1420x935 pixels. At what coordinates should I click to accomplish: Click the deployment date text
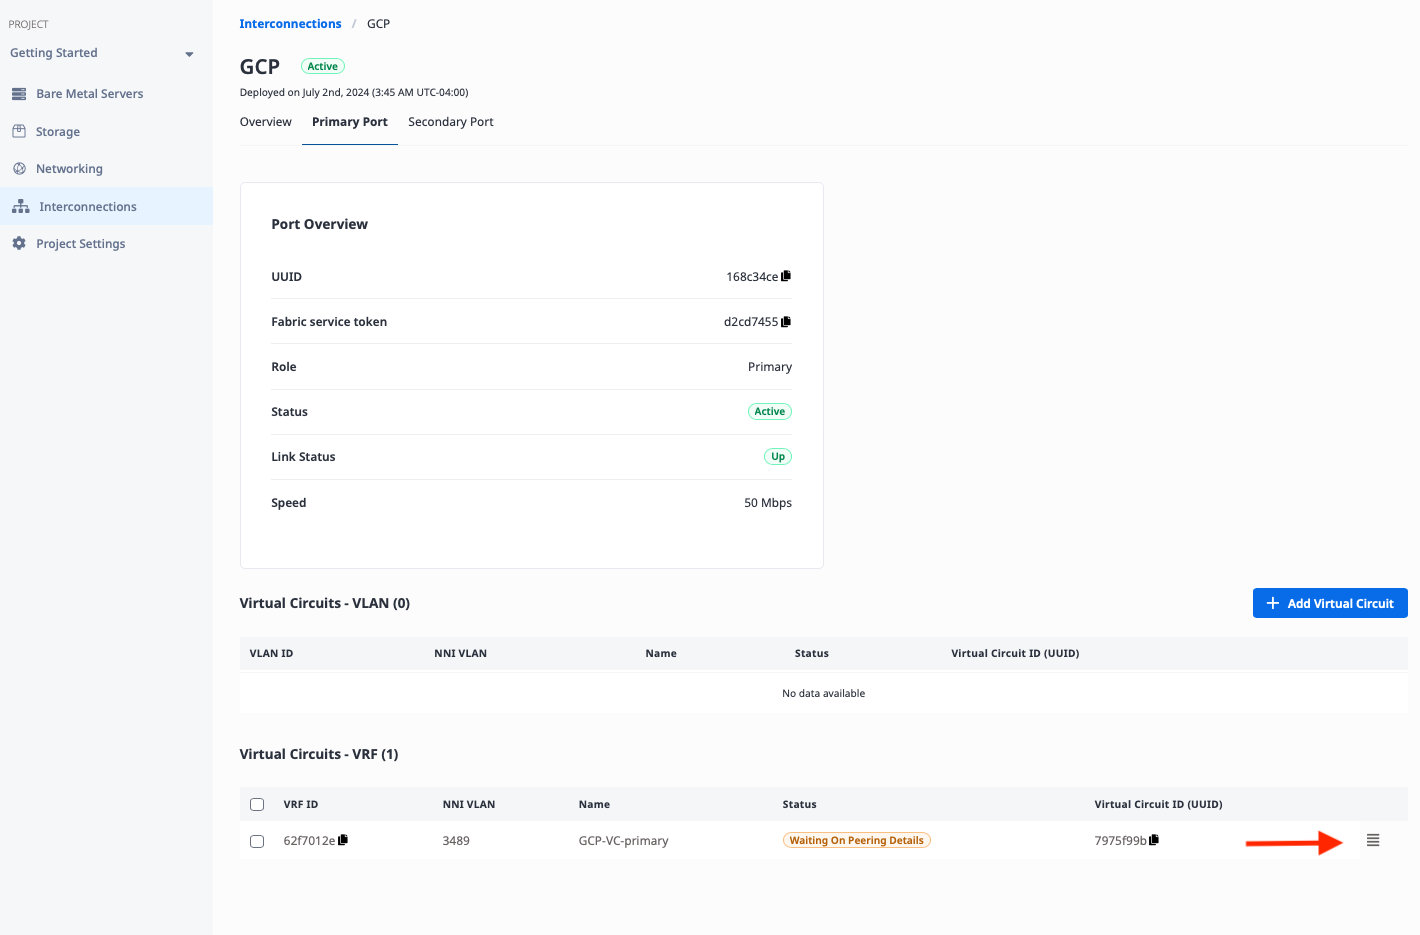[354, 92]
